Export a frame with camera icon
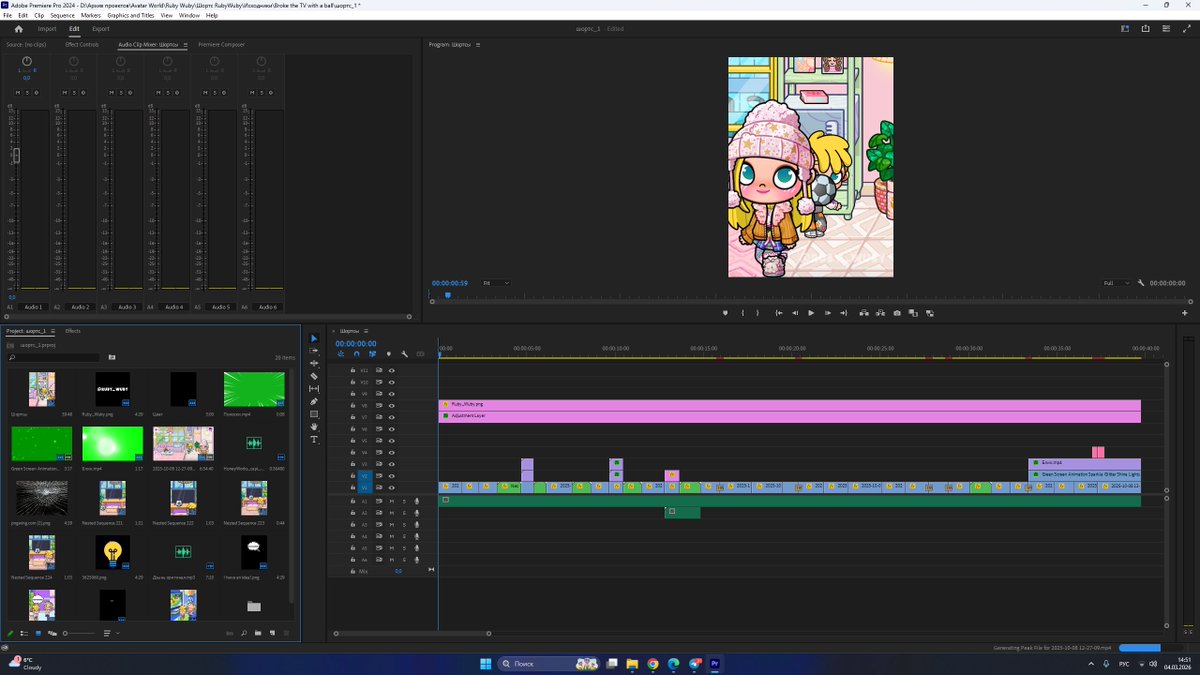The image size is (1200, 675). [897, 313]
